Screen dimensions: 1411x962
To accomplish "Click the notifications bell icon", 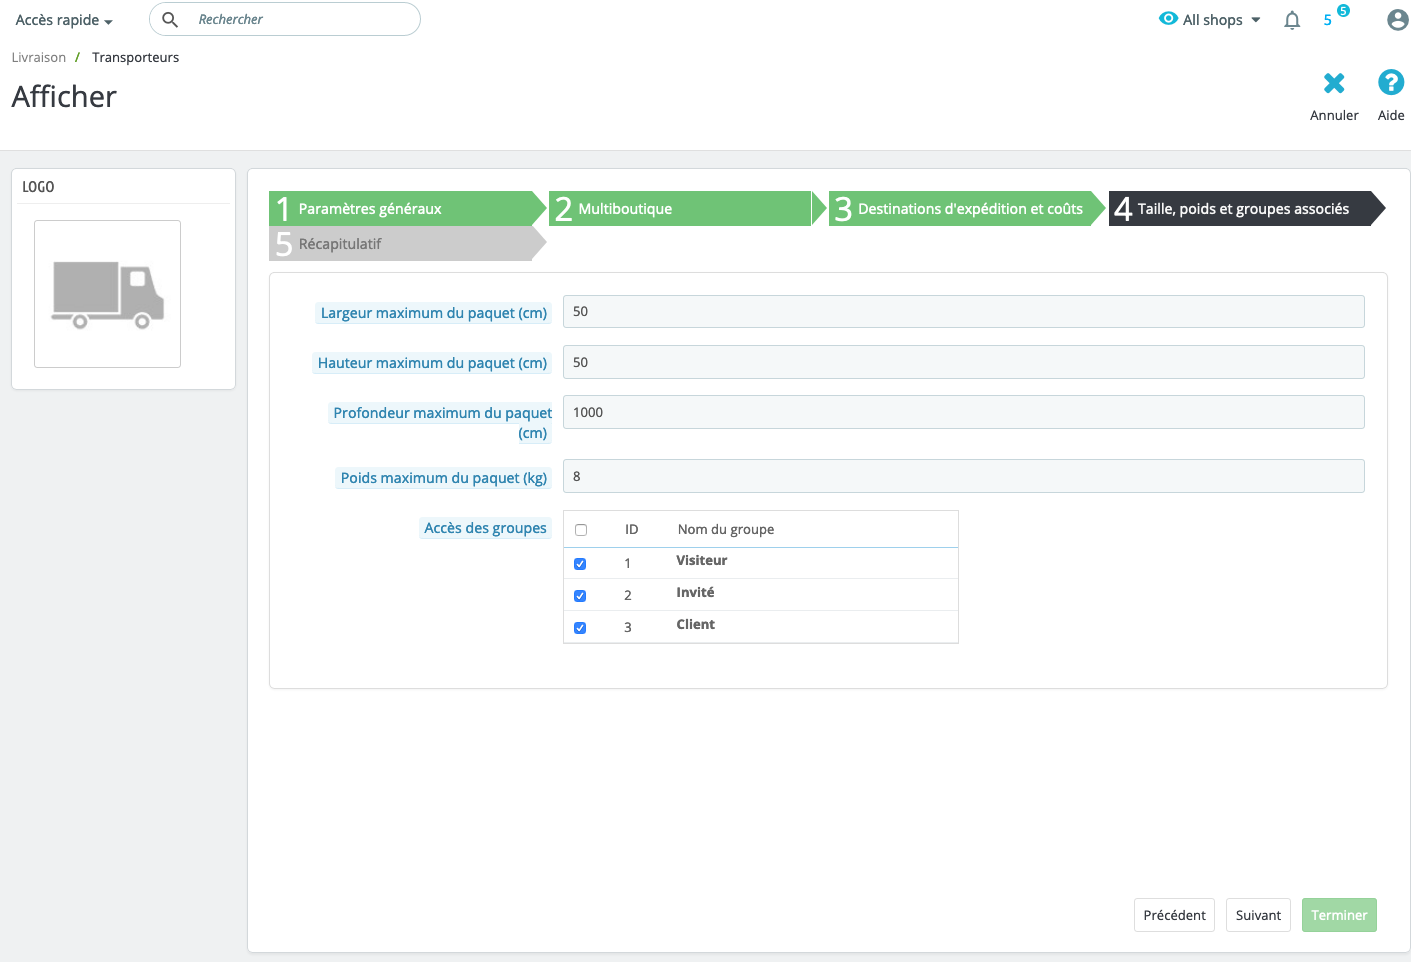I will point(1292,20).
